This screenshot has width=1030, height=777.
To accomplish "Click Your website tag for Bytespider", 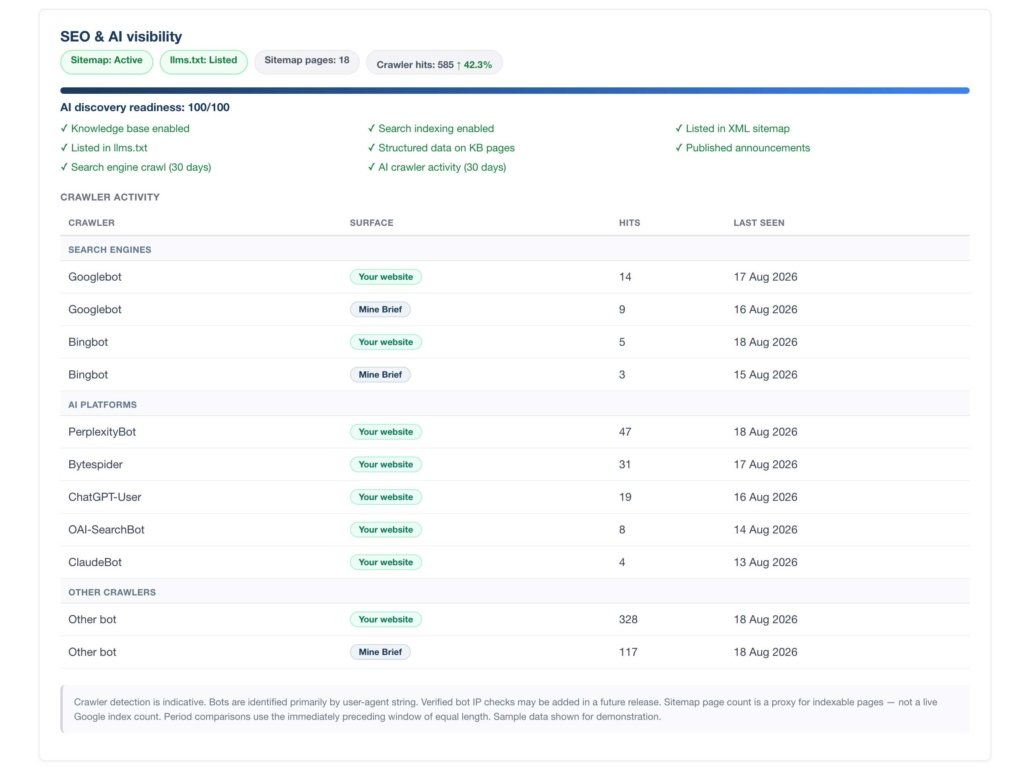I will (x=386, y=464).
